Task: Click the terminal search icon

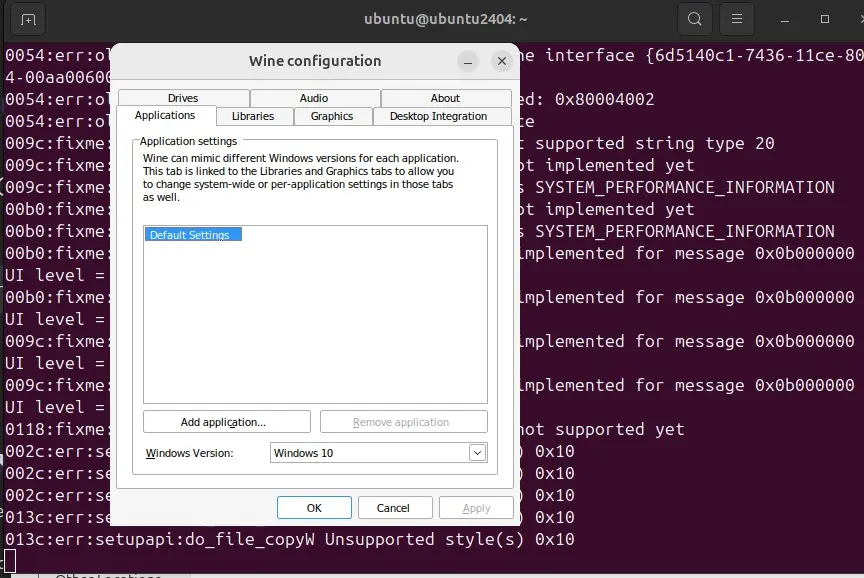Action: pos(694,19)
